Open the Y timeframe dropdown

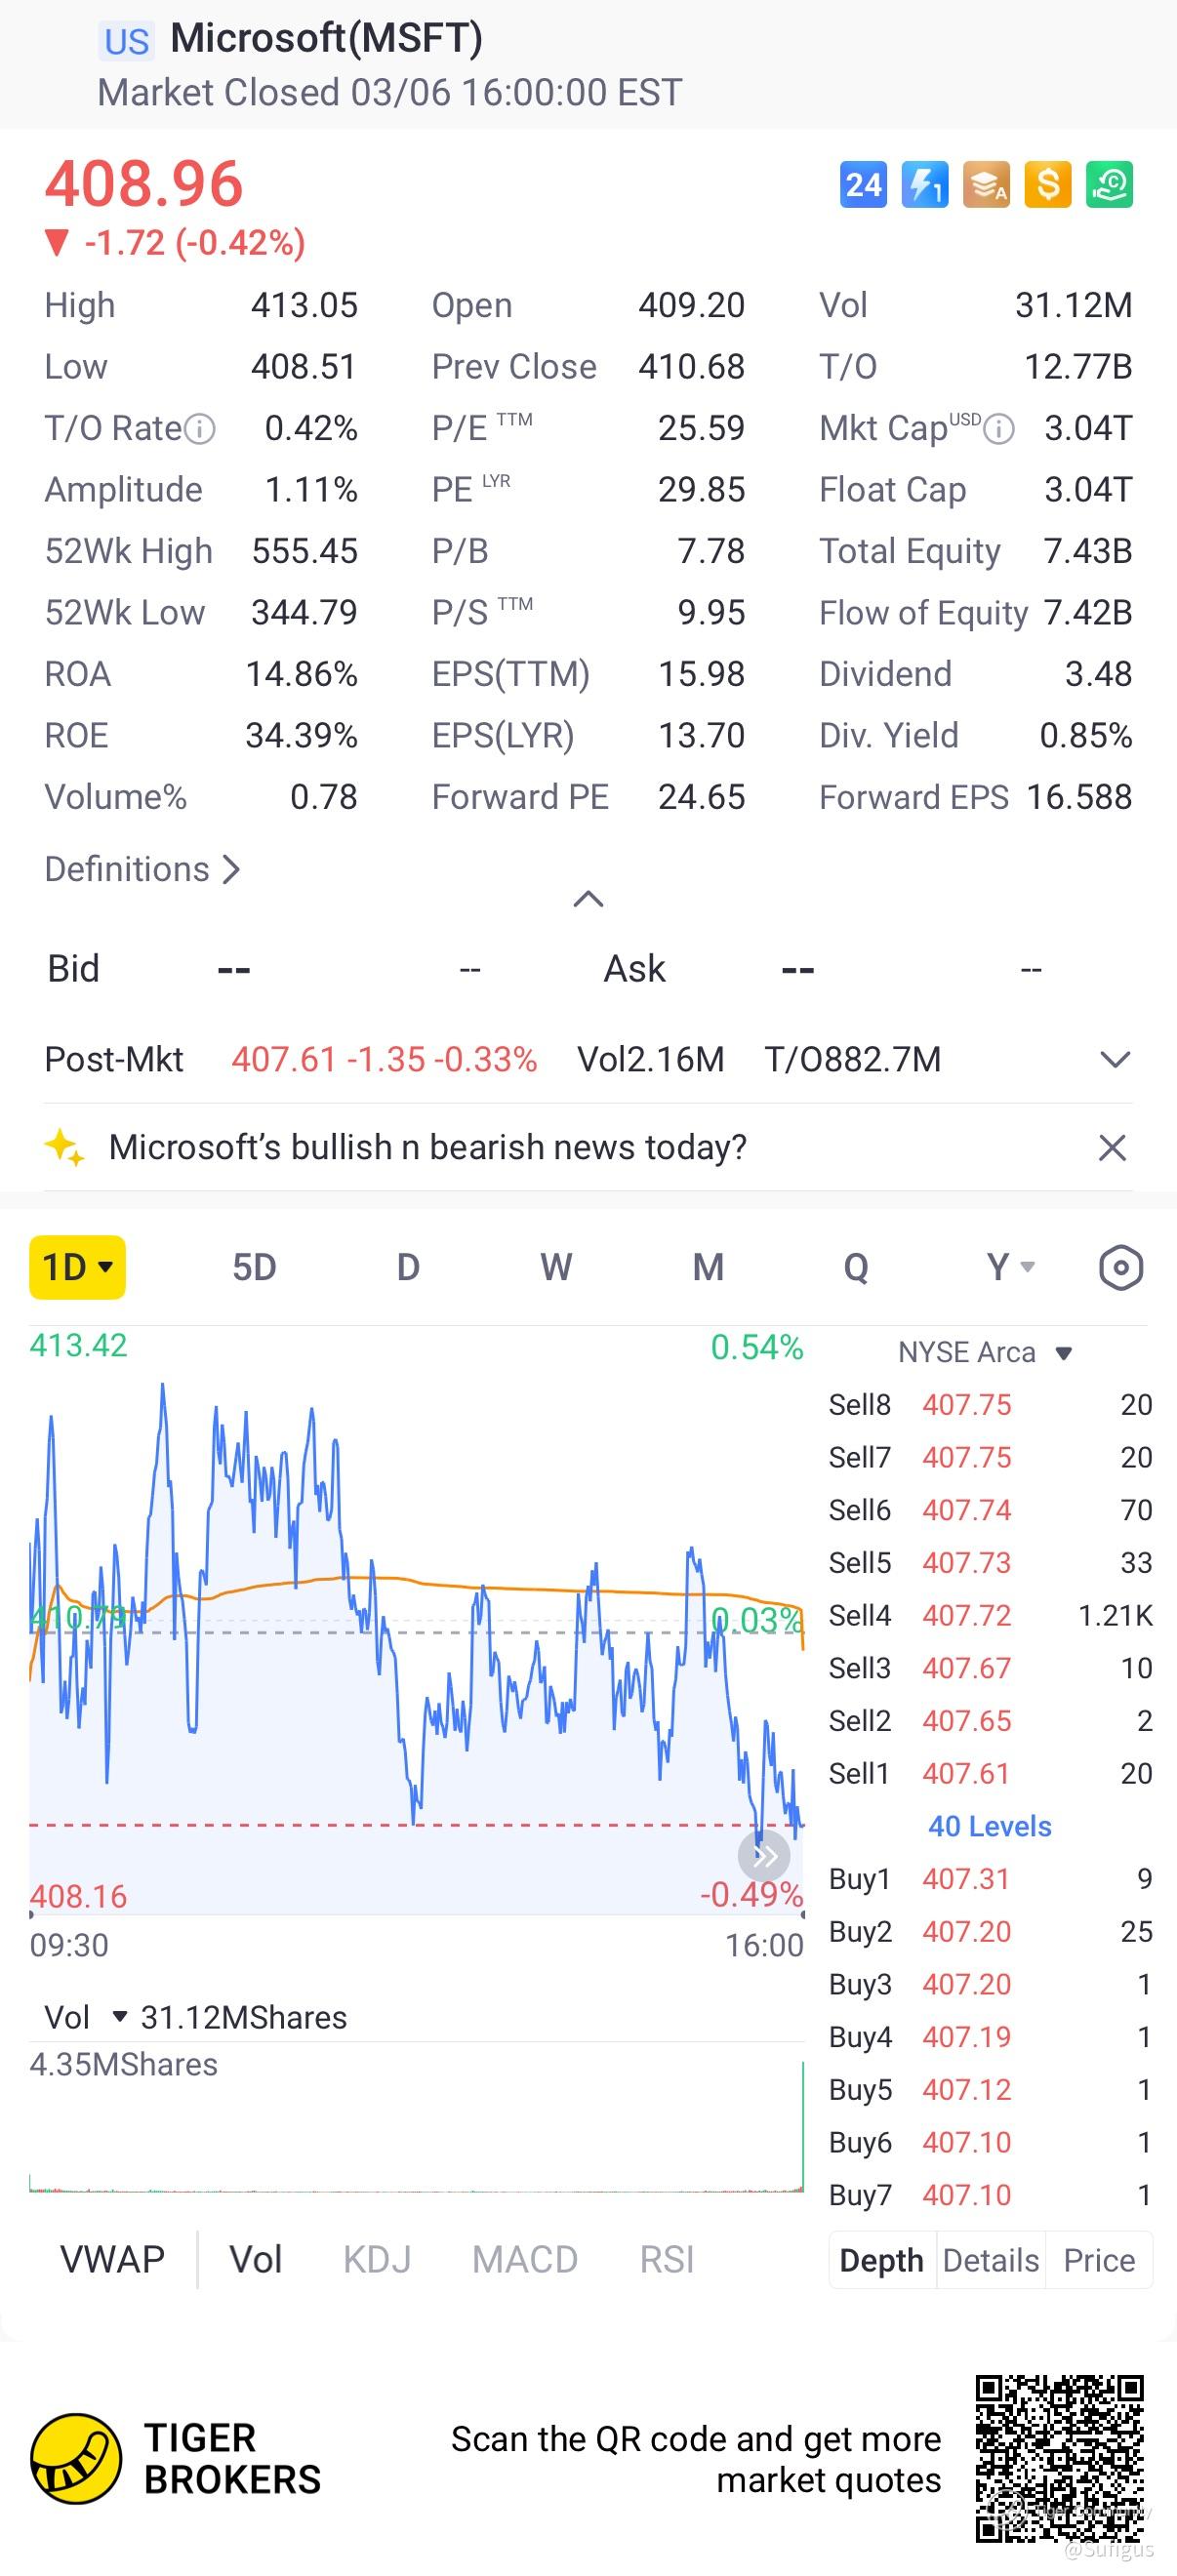(1010, 1267)
